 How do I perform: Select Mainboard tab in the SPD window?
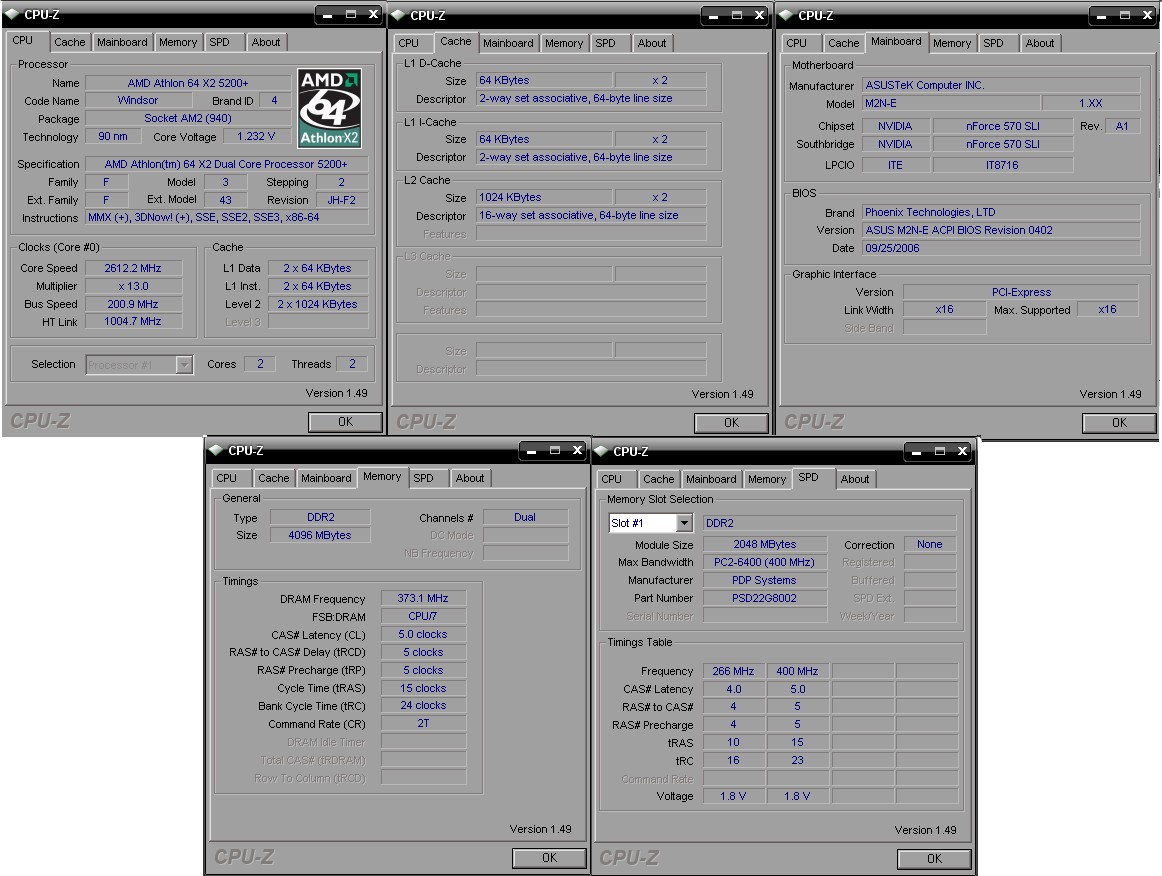click(711, 479)
